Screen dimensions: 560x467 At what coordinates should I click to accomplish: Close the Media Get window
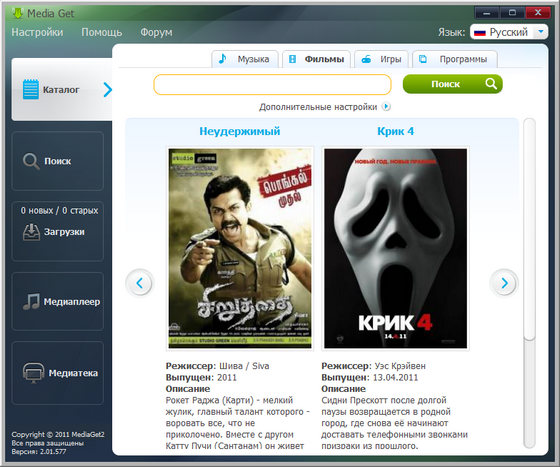pyautogui.click(x=538, y=13)
